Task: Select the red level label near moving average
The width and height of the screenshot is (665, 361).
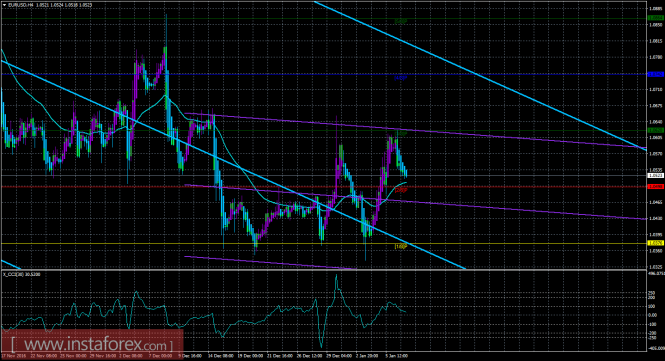Action: pos(400,190)
